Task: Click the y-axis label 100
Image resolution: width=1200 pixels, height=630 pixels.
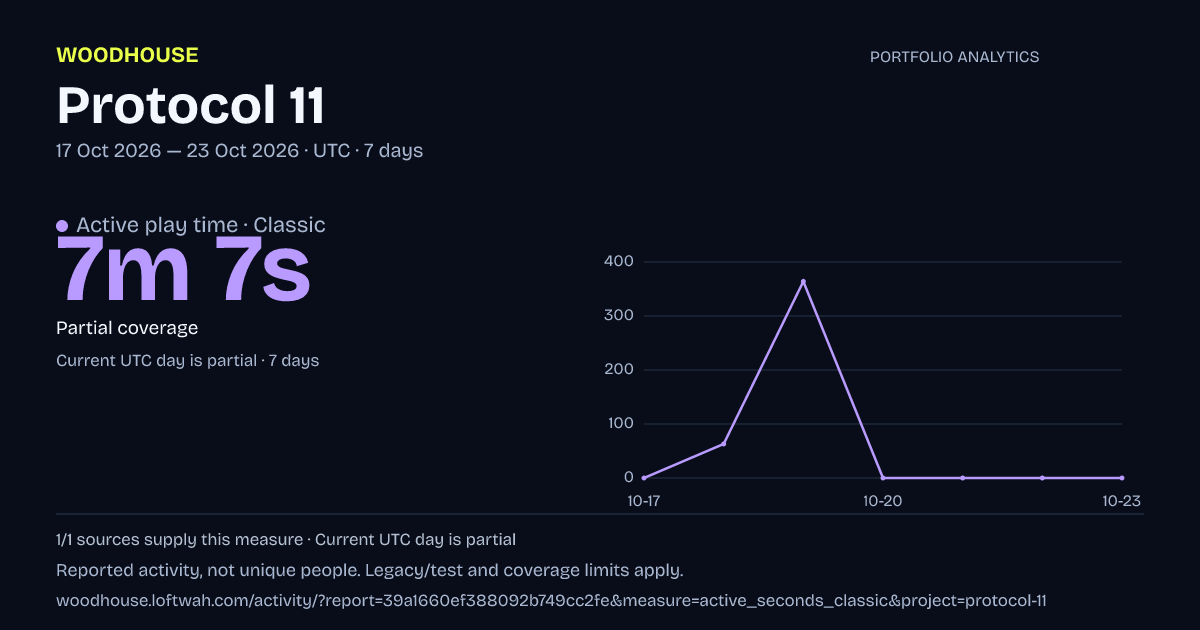Action: point(619,424)
